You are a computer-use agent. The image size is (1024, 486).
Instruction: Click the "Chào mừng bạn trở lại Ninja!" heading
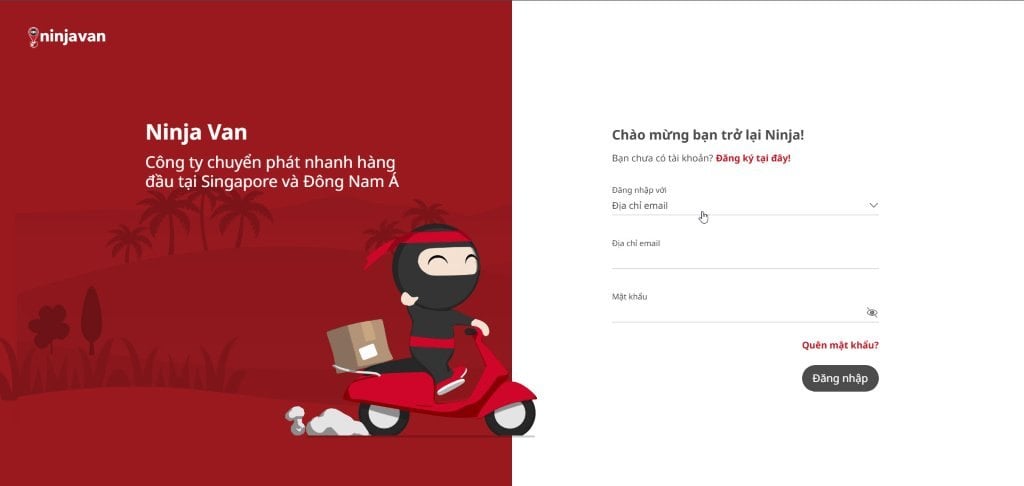click(708, 135)
